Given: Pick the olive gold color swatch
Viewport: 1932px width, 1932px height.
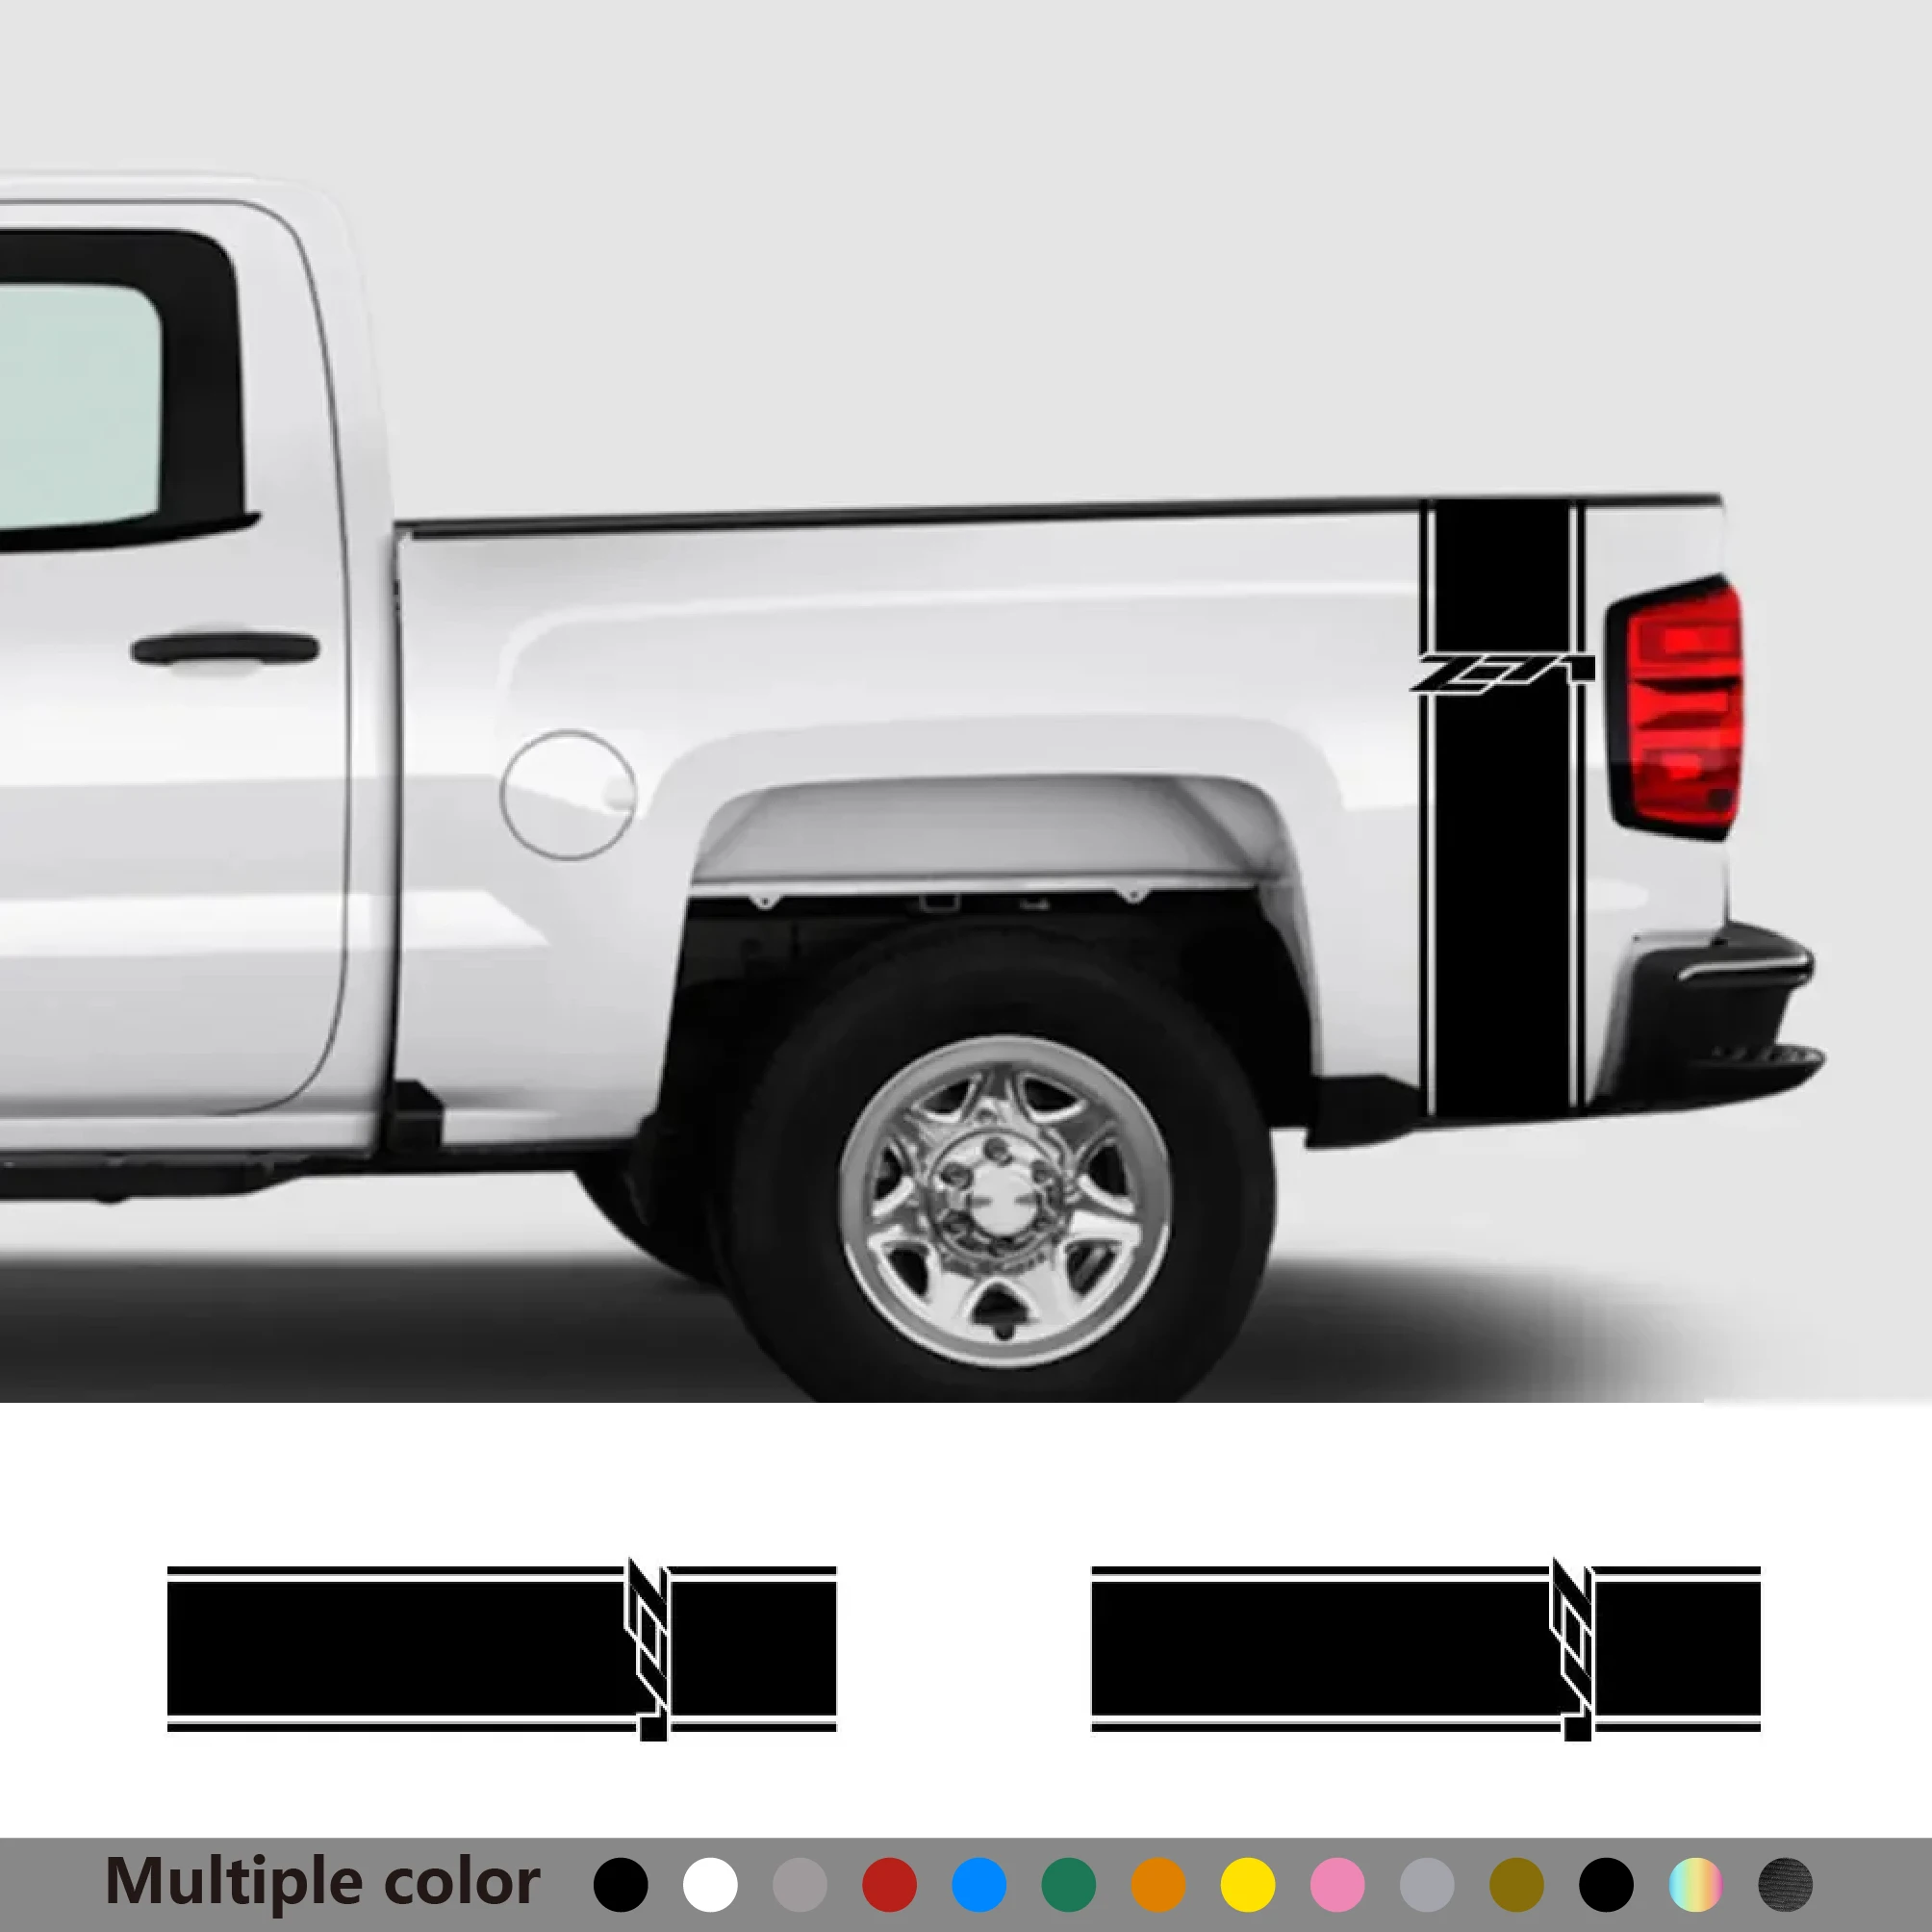Looking at the screenshot, I should click(x=1517, y=1885).
